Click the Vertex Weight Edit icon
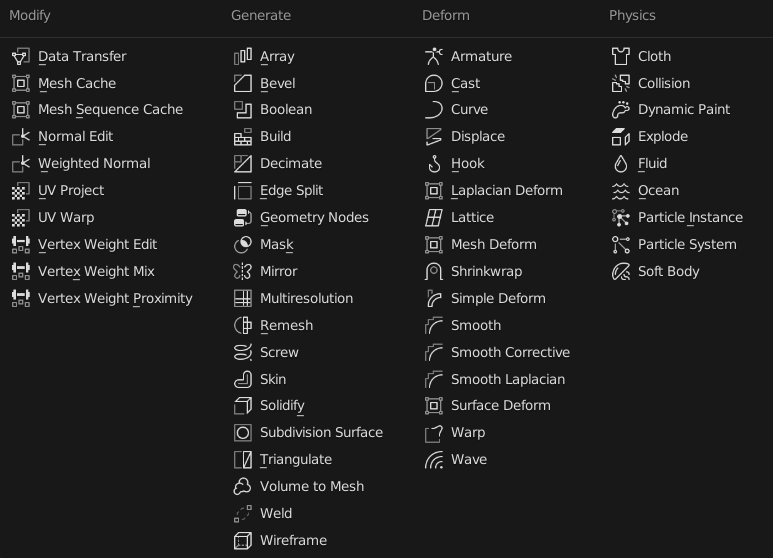 [x=21, y=244]
